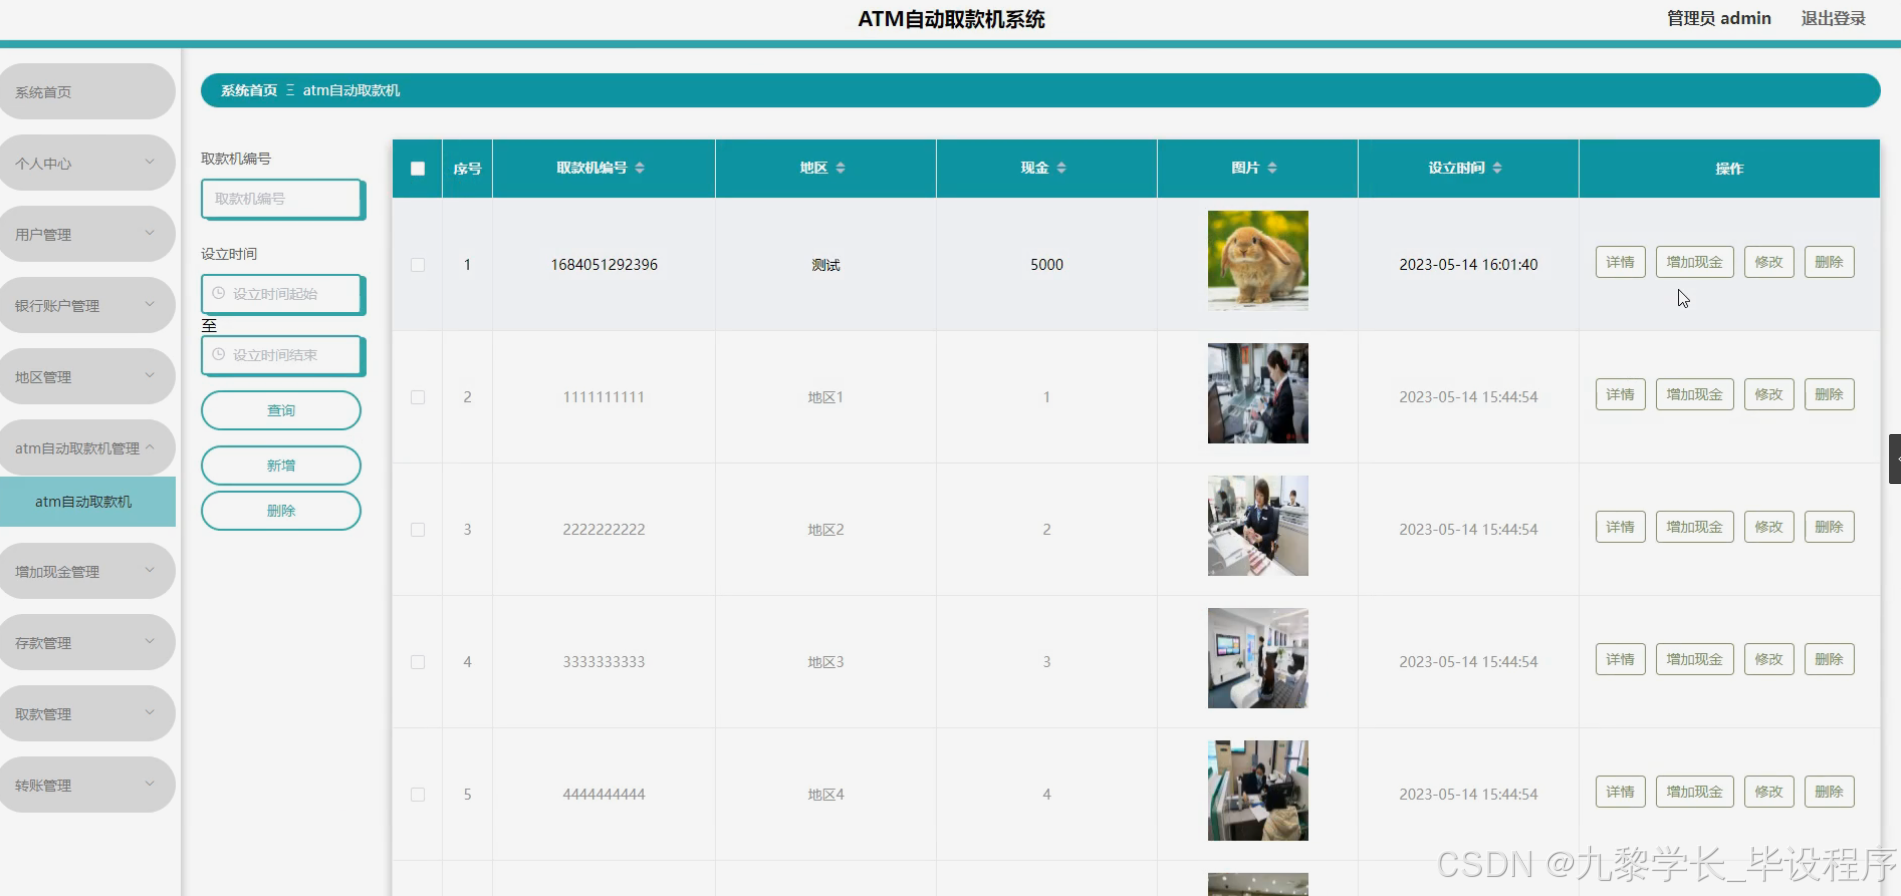This screenshot has width=1901, height=896.
Task: Check the checkbox for row 4
Action: (x=418, y=662)
